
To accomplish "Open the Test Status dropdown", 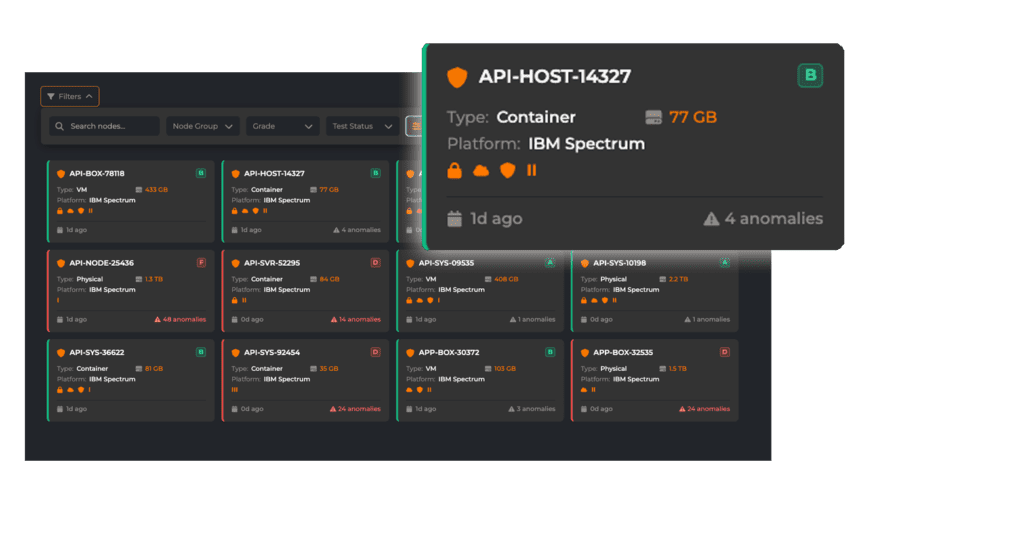I will 362,126.
